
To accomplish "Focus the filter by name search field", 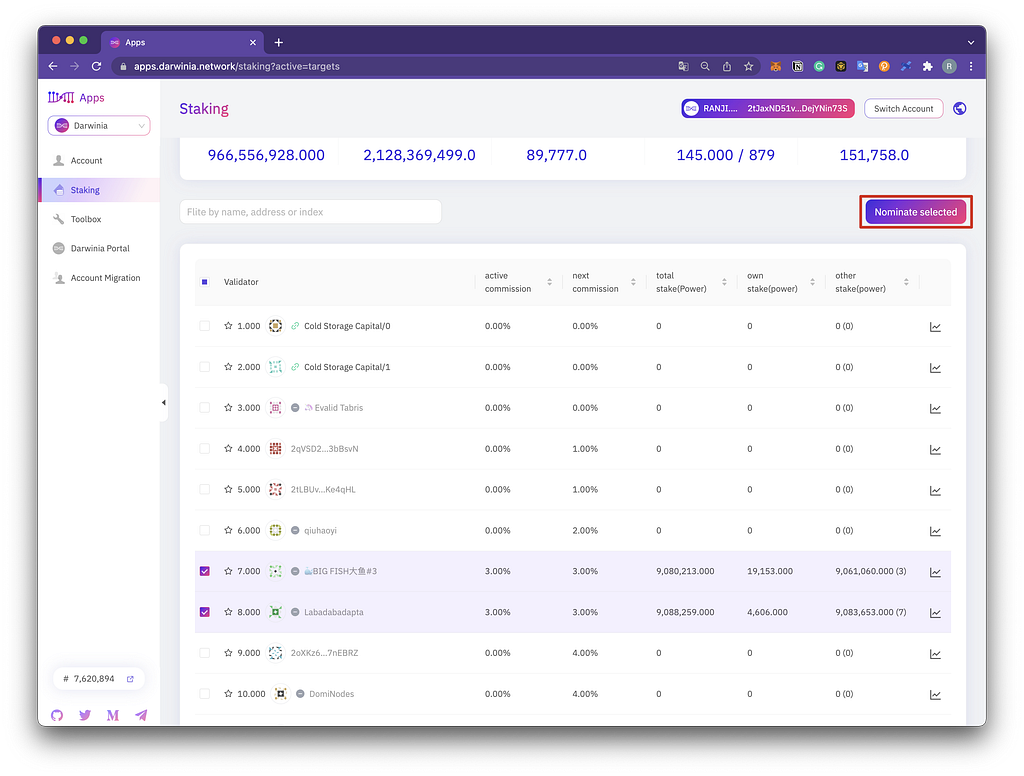I will pos(310,212).
